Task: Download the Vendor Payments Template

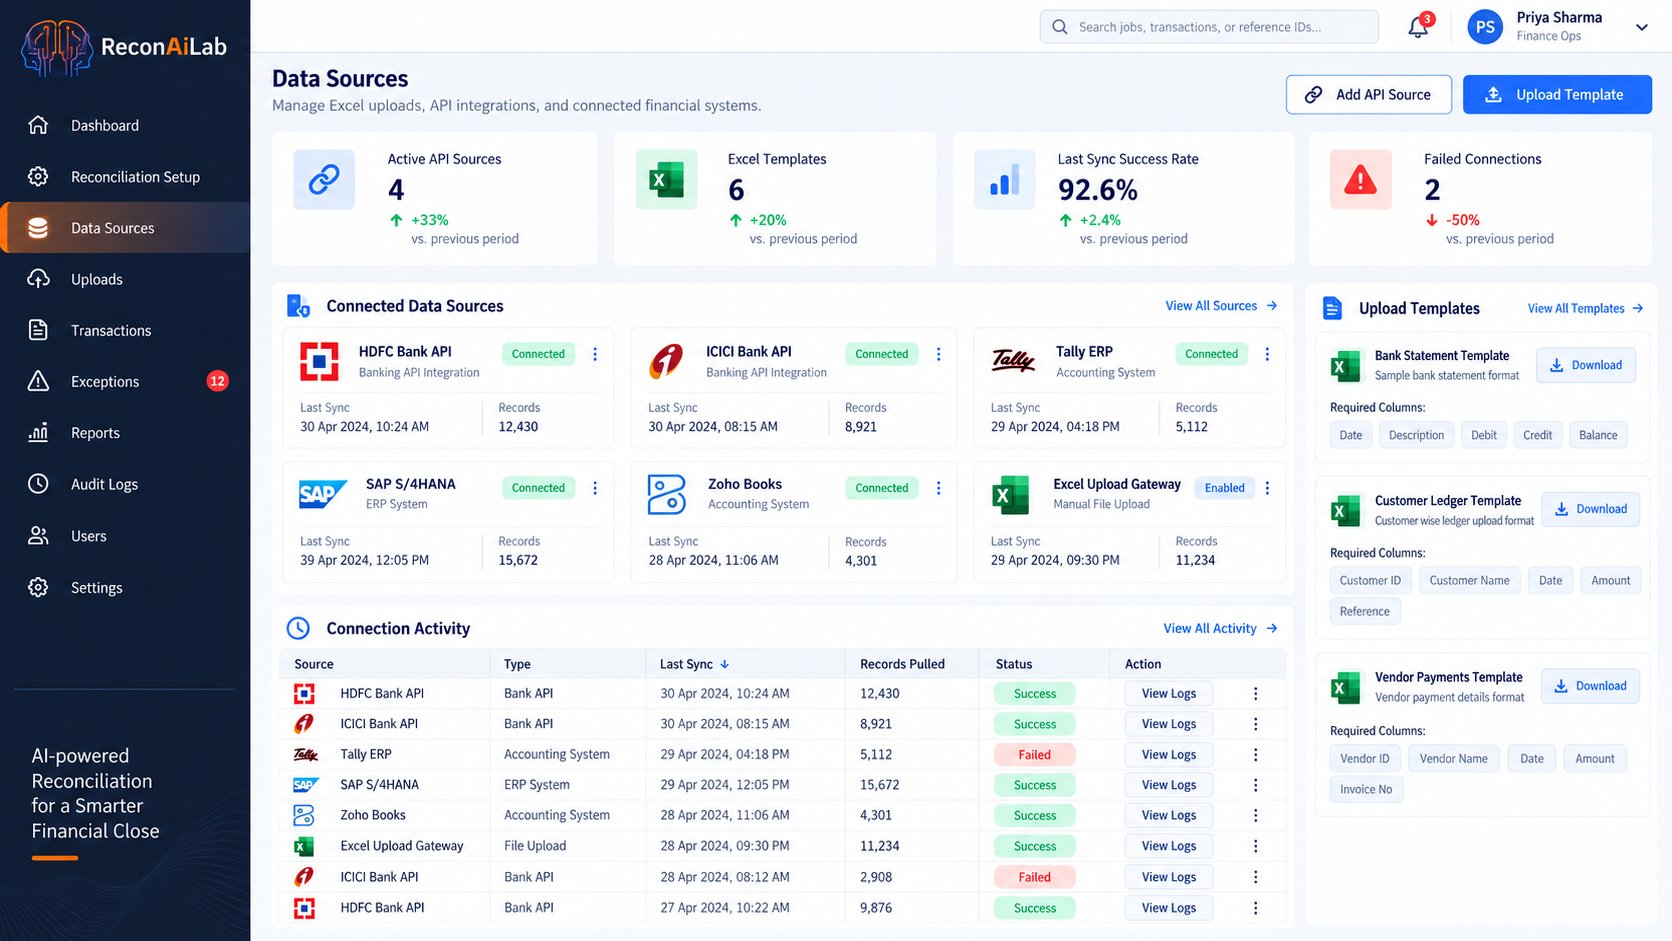Action: [x=1590, y=686]
